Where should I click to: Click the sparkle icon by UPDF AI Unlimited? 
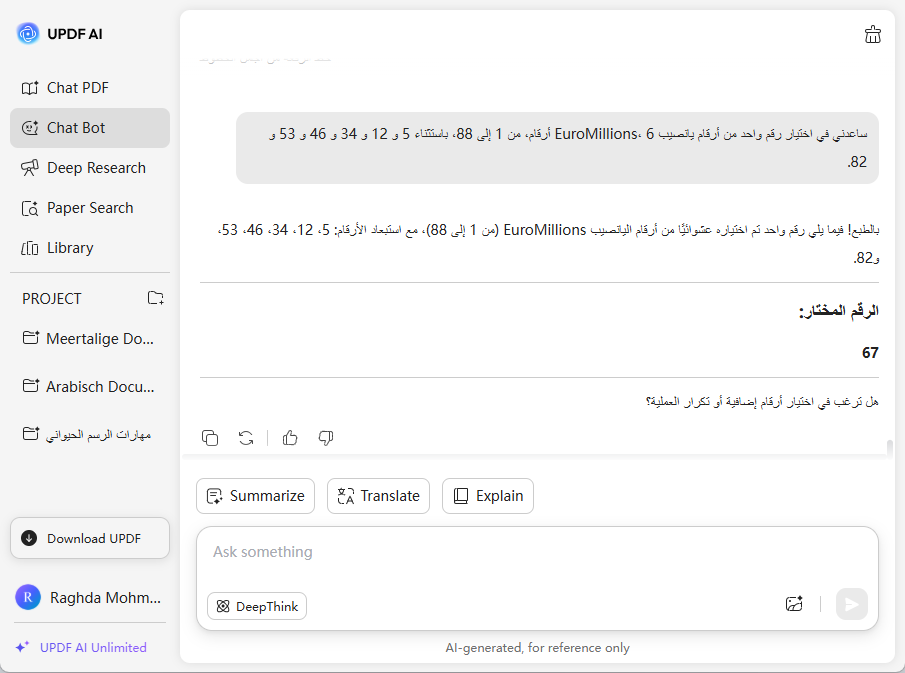pyautogui.click(x=23, y=647)
